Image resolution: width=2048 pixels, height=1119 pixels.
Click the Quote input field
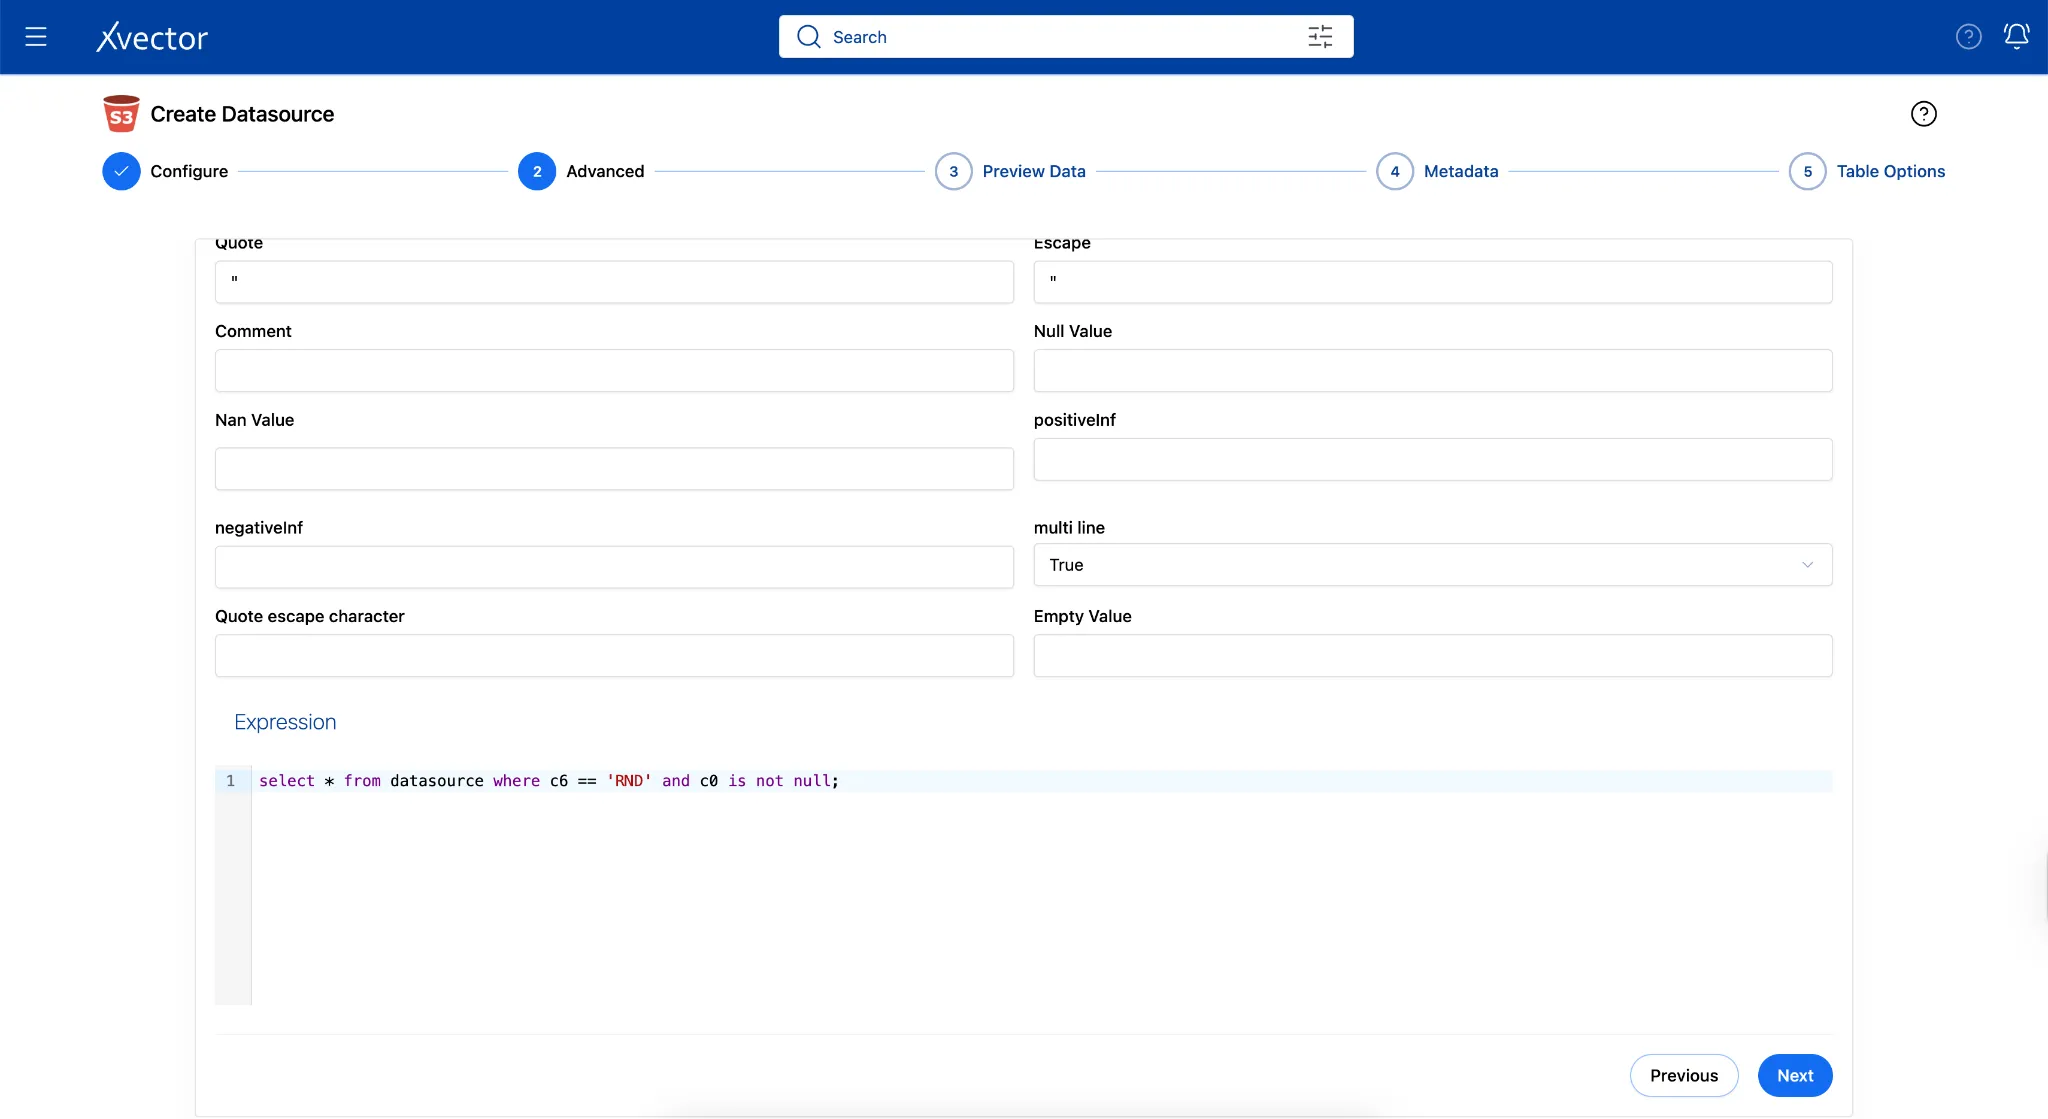point(614,282)
